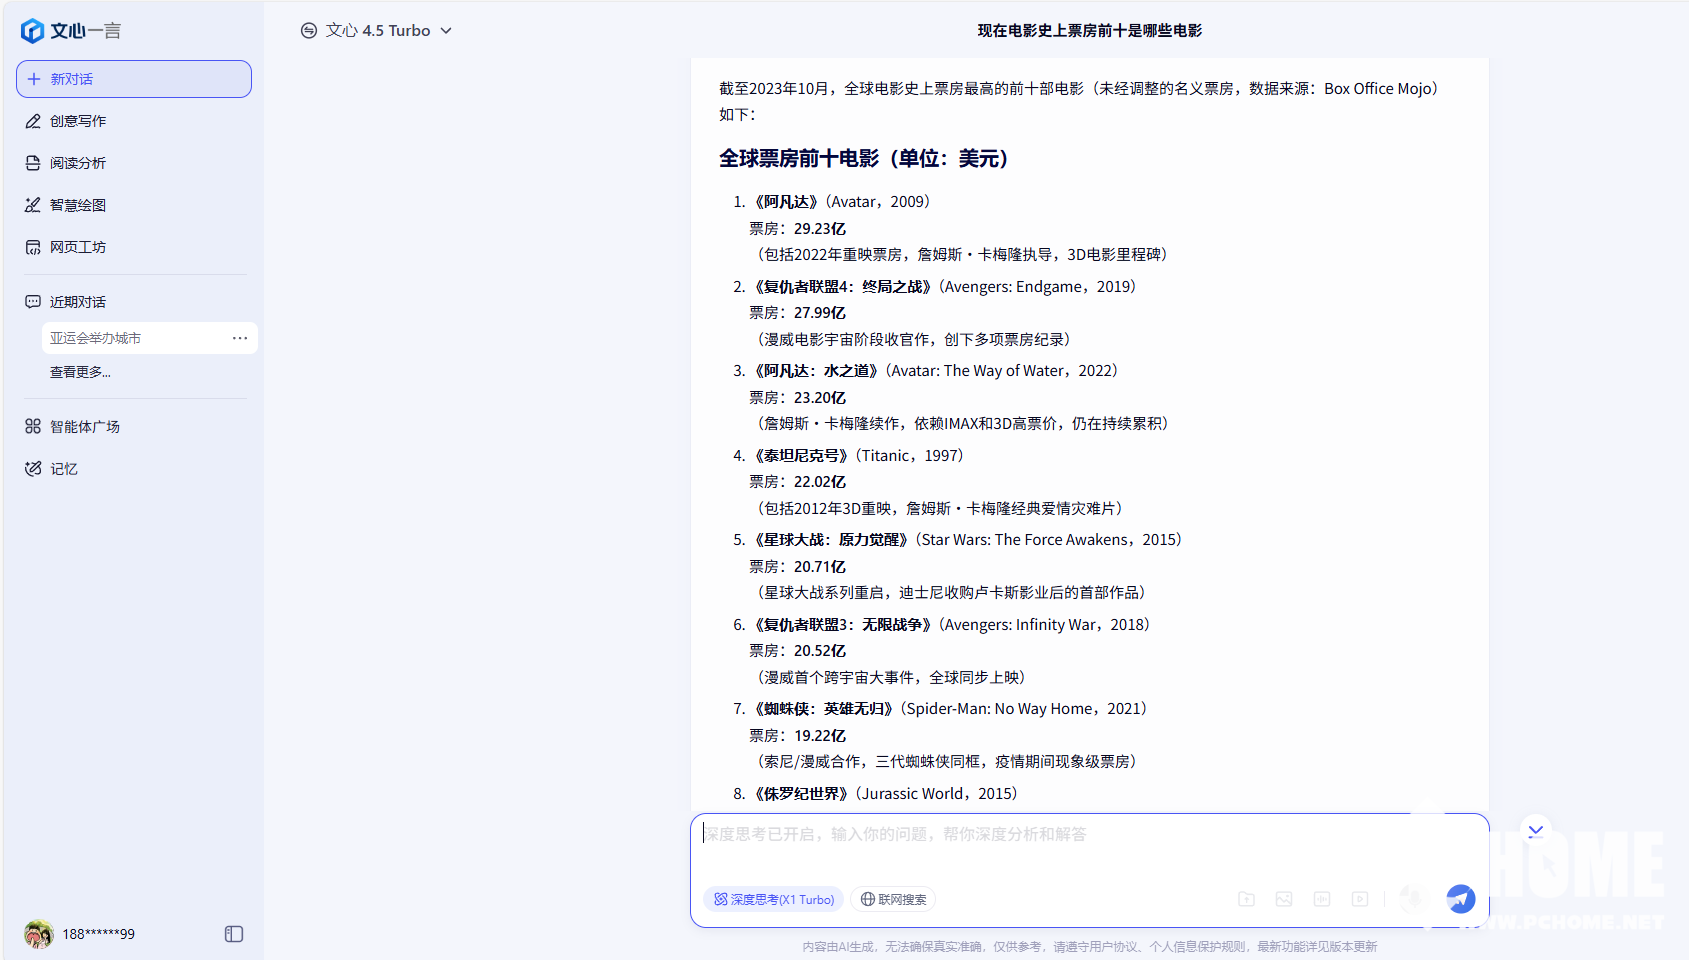The width and height of the screenshot is (1689, 960).
Task: Click the upload image icon
Action: coord(1284,899)
